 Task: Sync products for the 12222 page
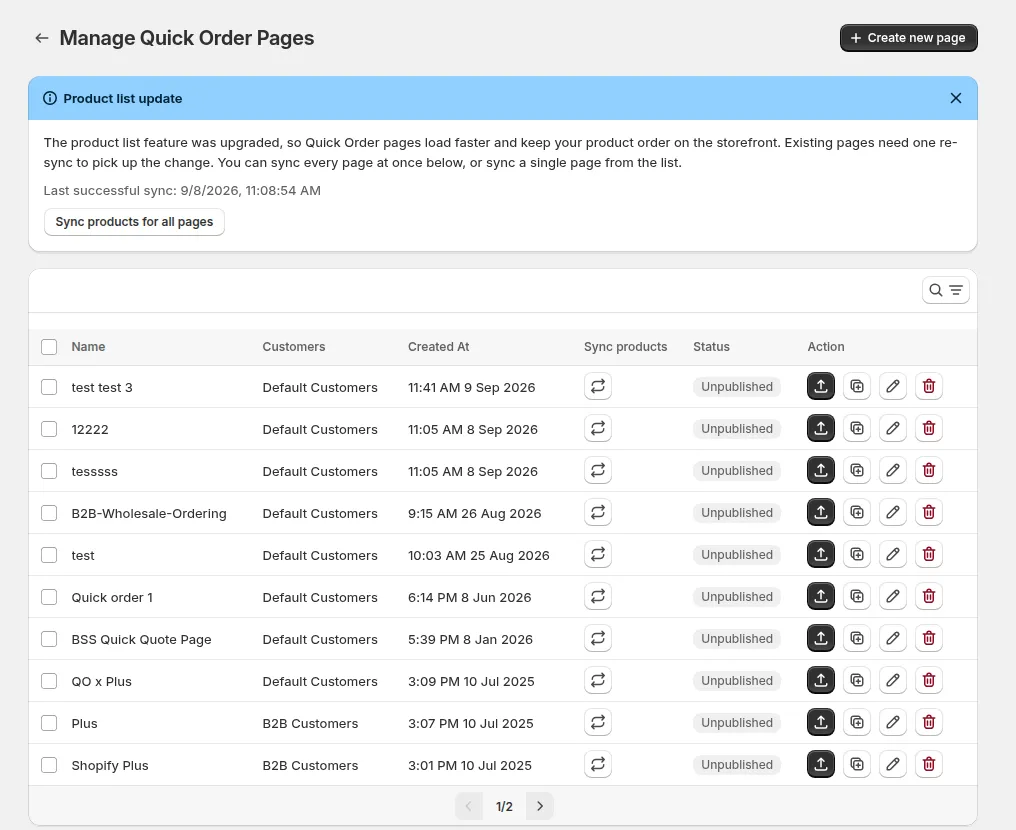(597, 429)
